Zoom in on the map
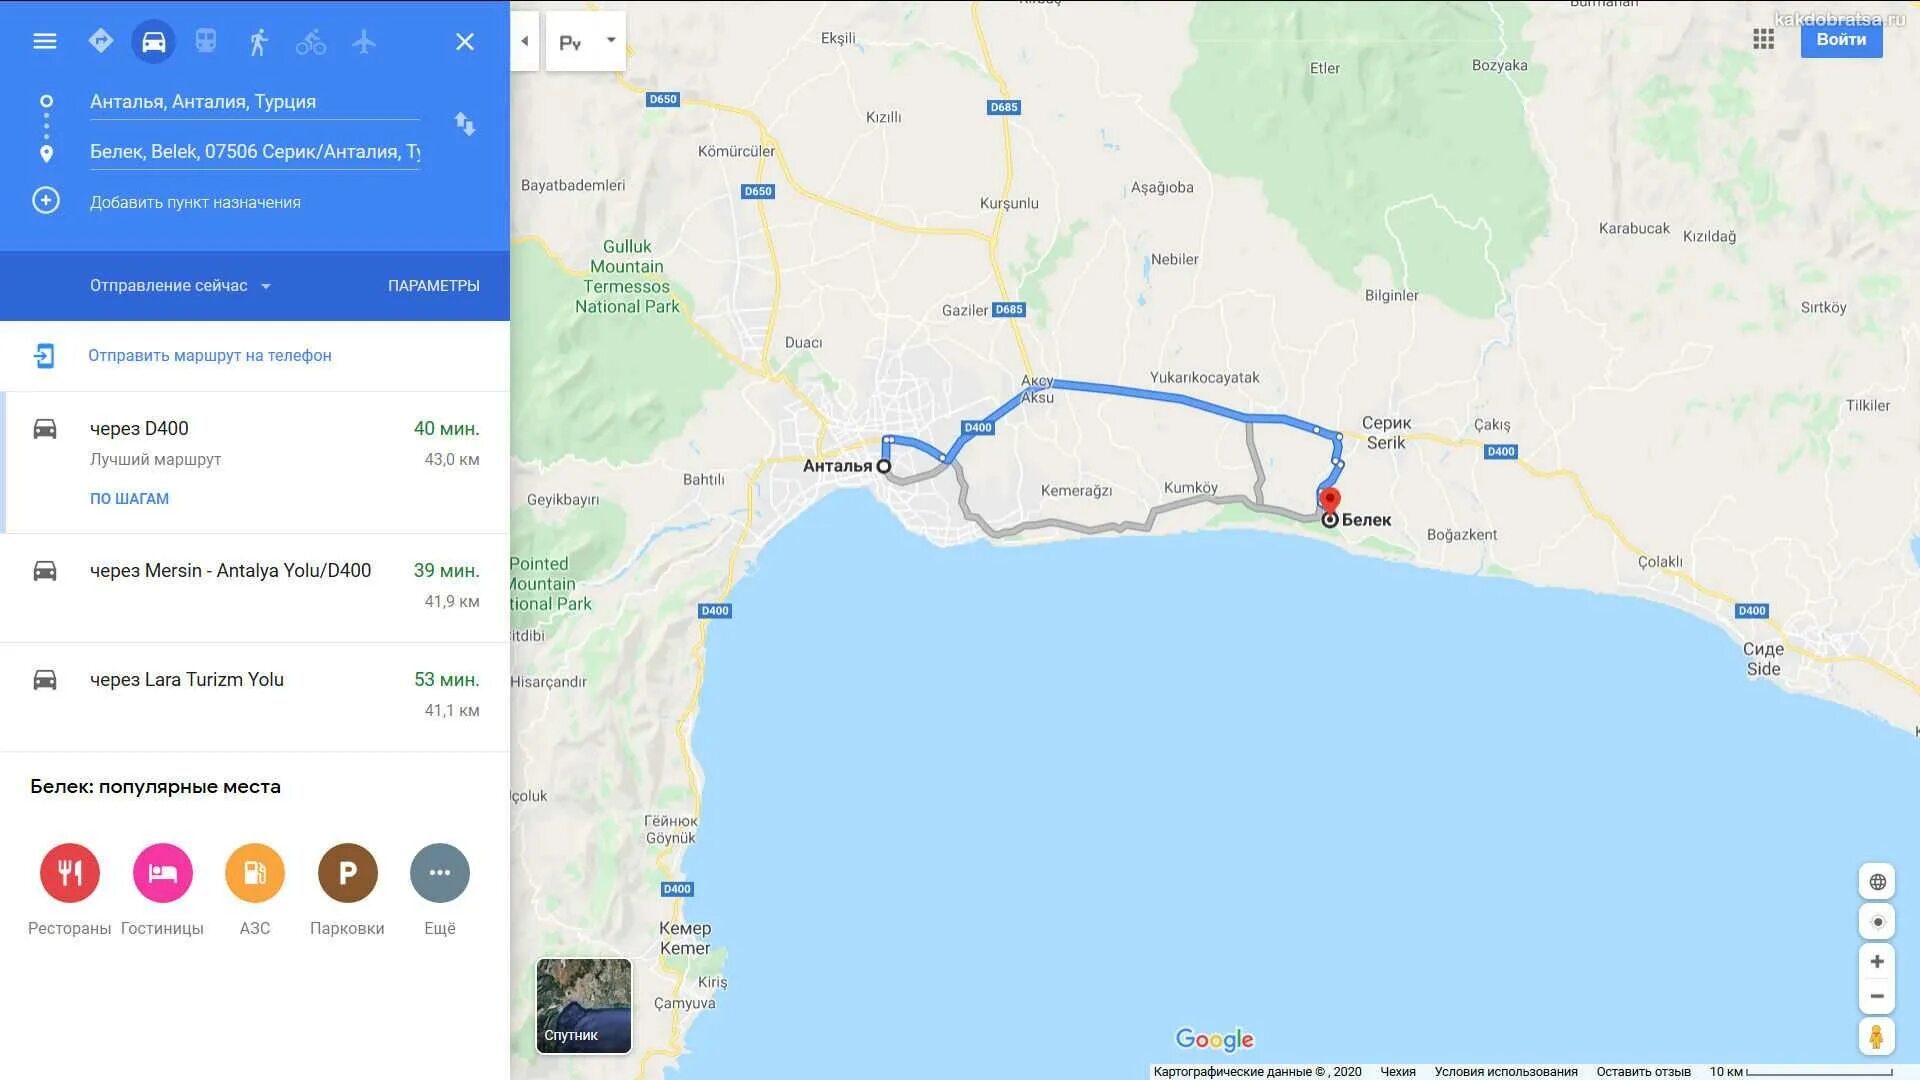The image size is (1920, 1080). (1877, 961)
